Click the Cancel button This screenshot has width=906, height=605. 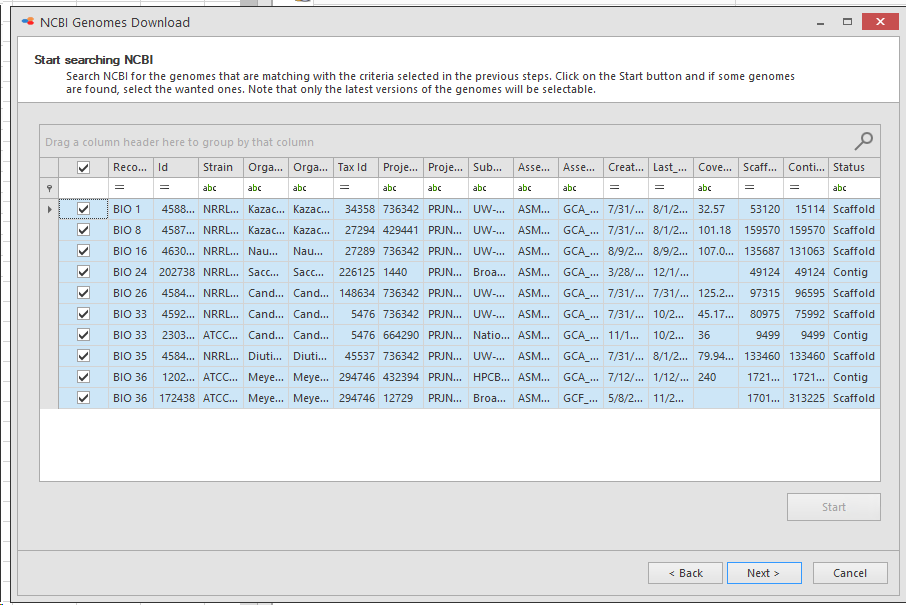point(850,573)
